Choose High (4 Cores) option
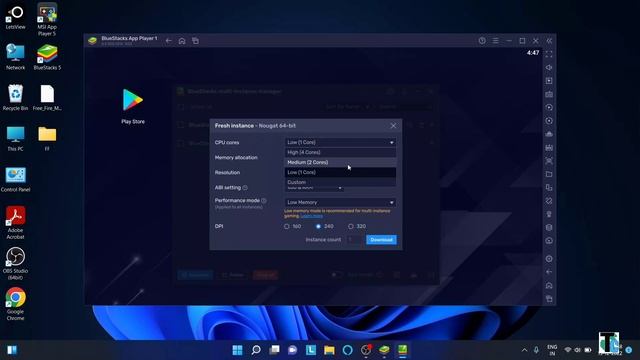The width and height of the screenshot is (640, 360). click(340, 152)
